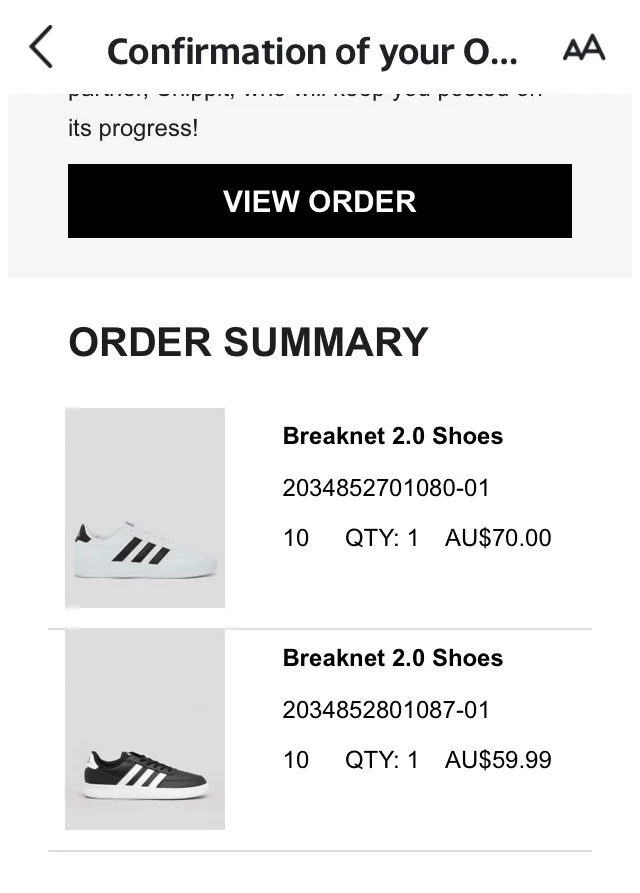Click size 10 of white shoes
This screenshot has height=893, width=640.
tap(296, 538)
